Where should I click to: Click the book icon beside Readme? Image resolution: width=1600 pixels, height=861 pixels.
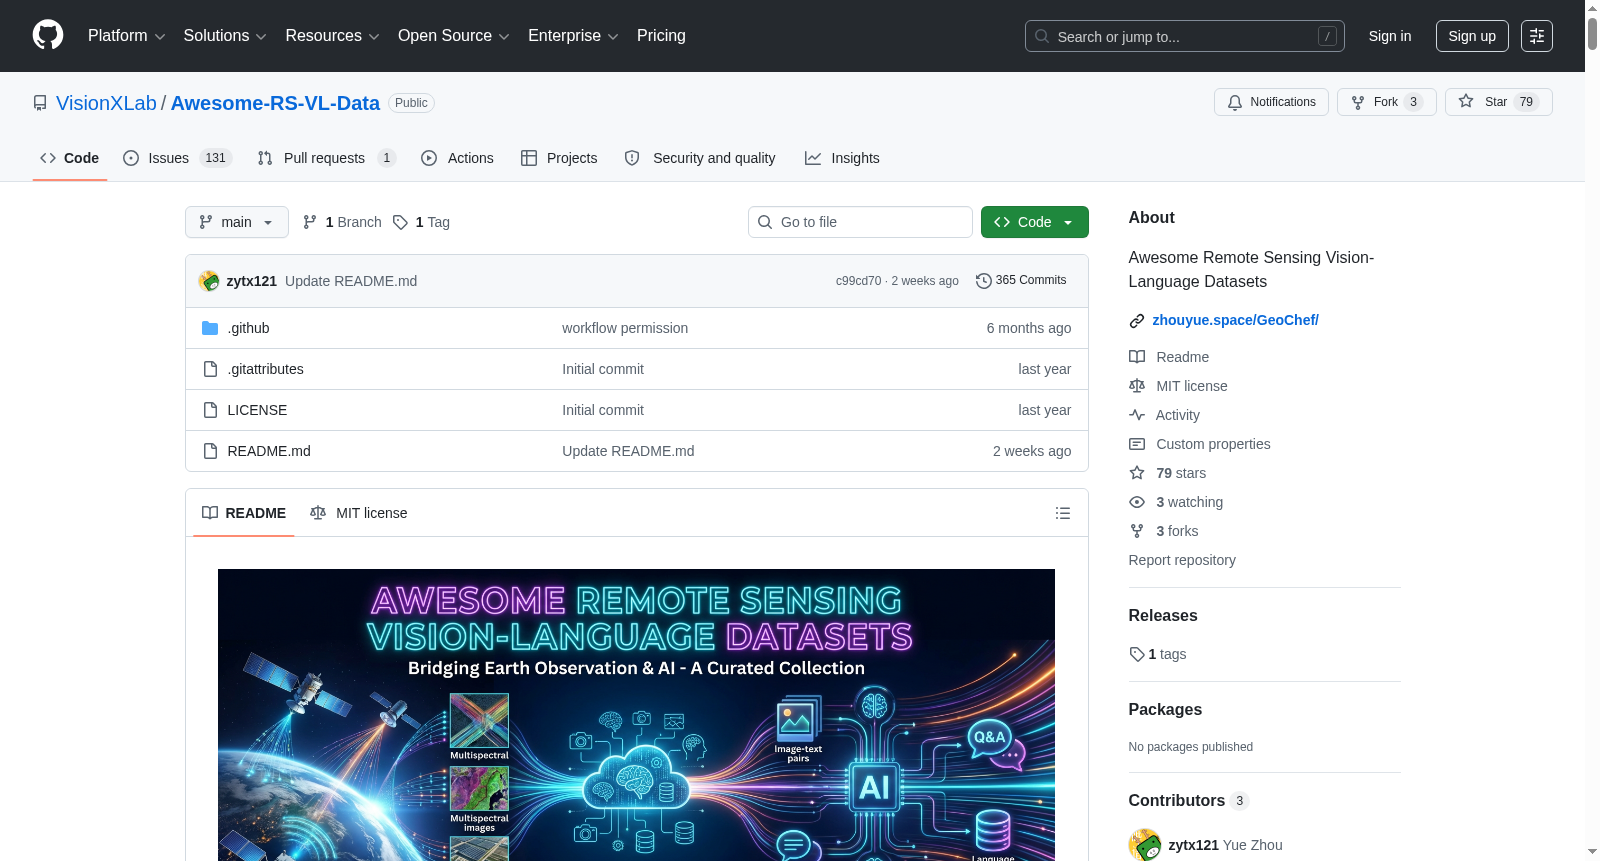1137,357
